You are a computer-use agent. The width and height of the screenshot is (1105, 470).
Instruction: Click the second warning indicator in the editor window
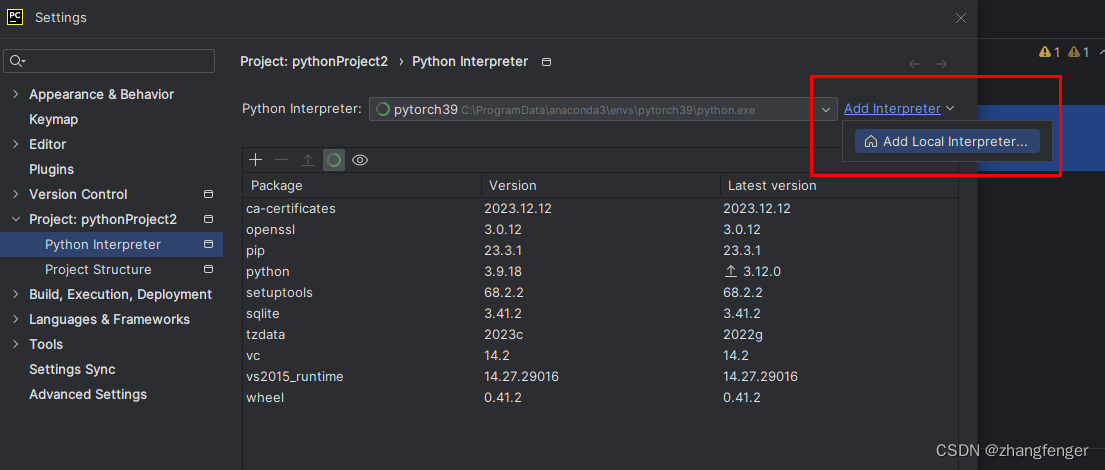click(x=1078, y=52)
